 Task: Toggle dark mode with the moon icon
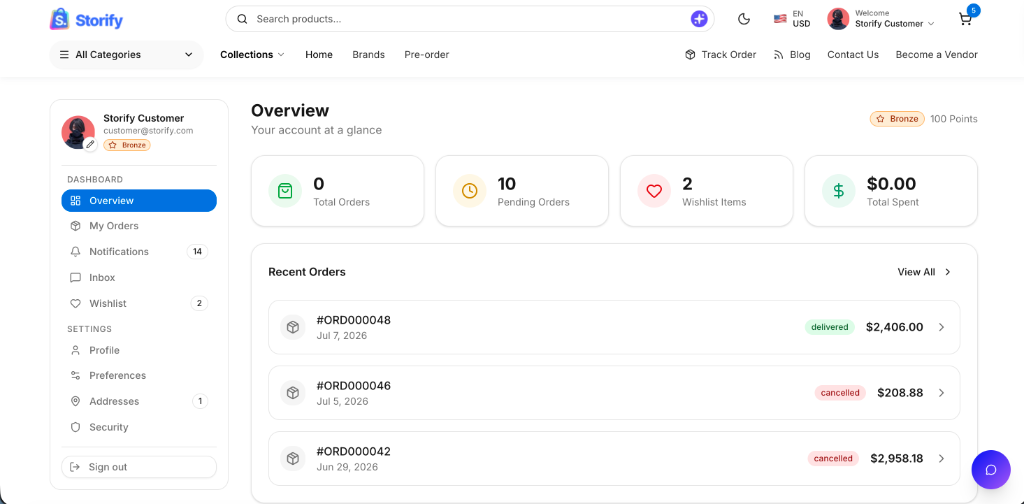pyautogui.click(x=744, y=19)
